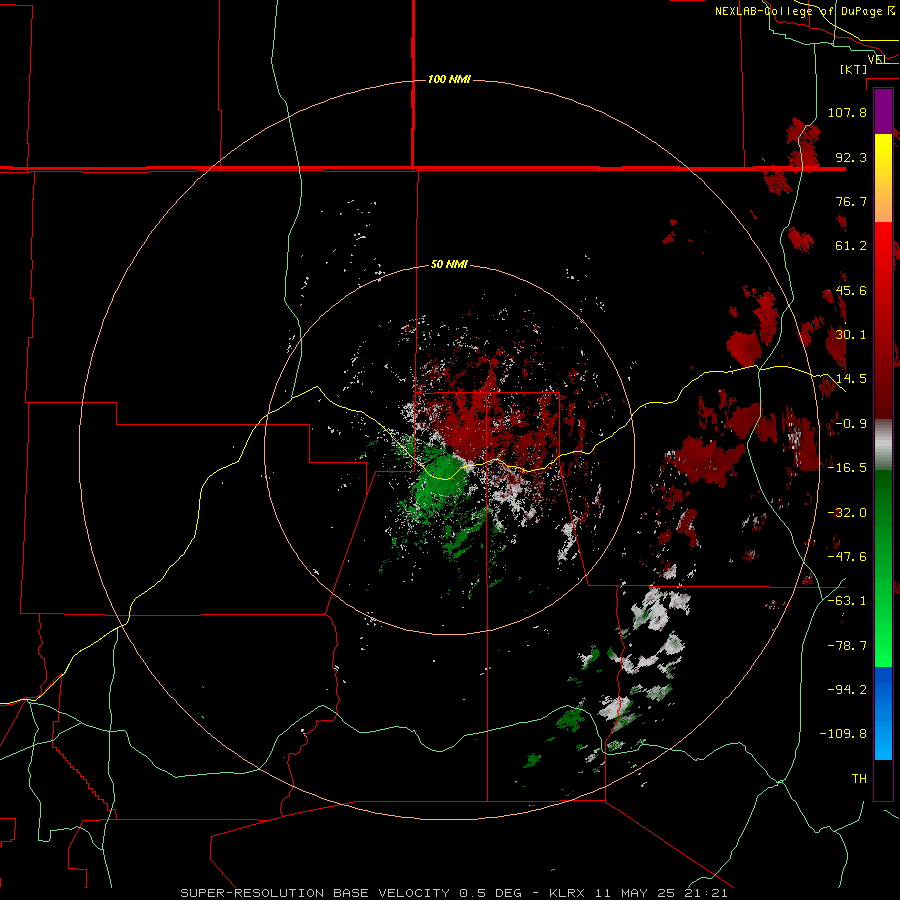Screen dimensions: 900x900
Task: Click the 100 NMI range ring label
Action: [x=449, y=79]
